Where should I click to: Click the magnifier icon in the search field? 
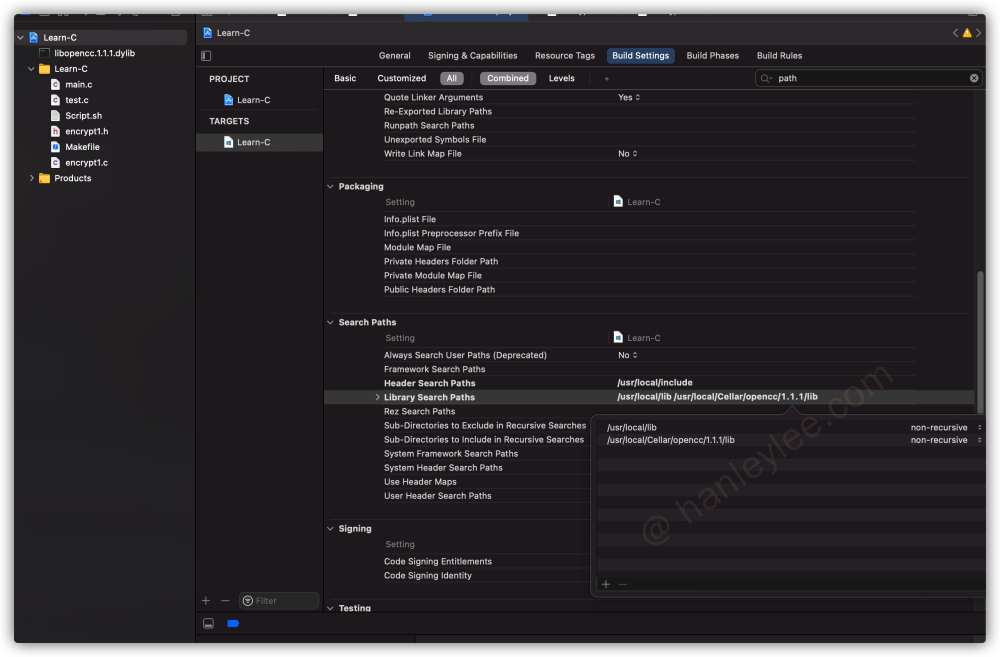point(766,78)
